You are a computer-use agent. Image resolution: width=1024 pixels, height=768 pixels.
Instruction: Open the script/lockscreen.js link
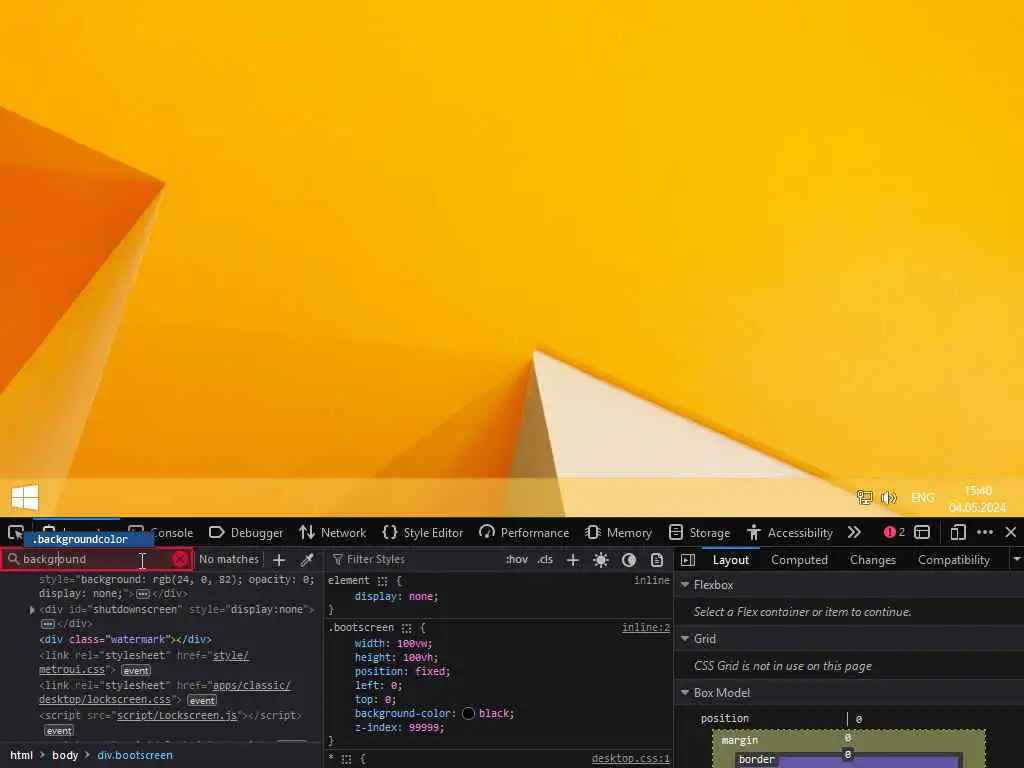(x=176, y=716)
